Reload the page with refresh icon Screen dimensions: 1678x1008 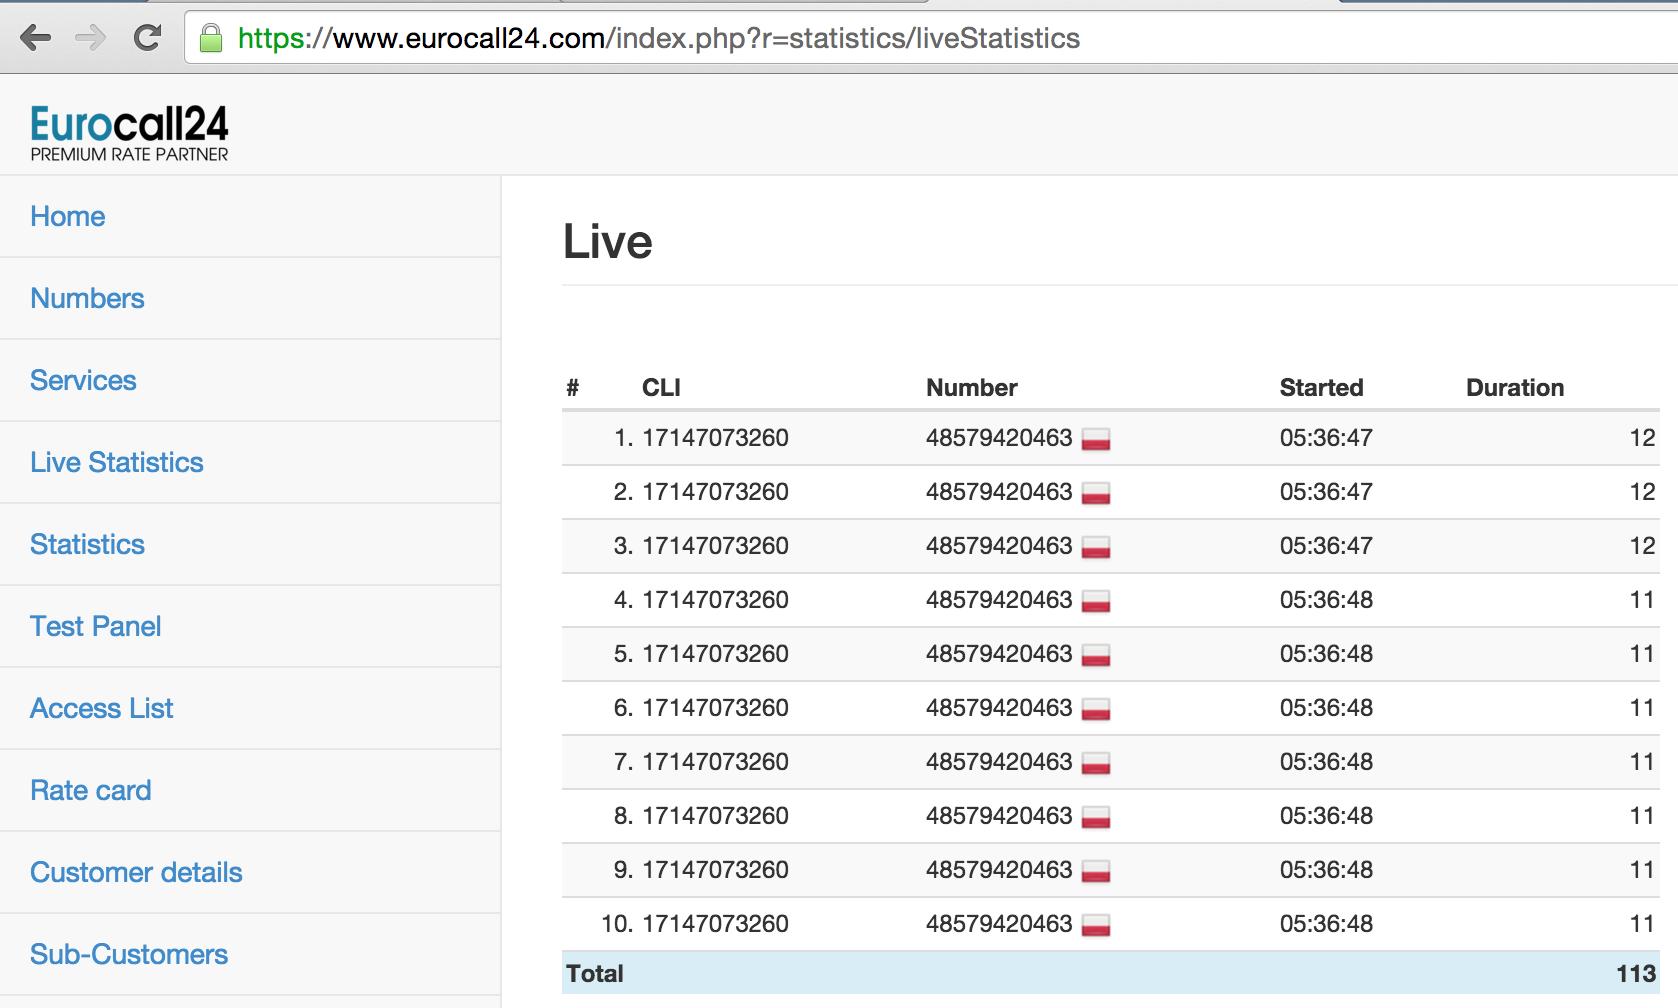click(148, 38)
